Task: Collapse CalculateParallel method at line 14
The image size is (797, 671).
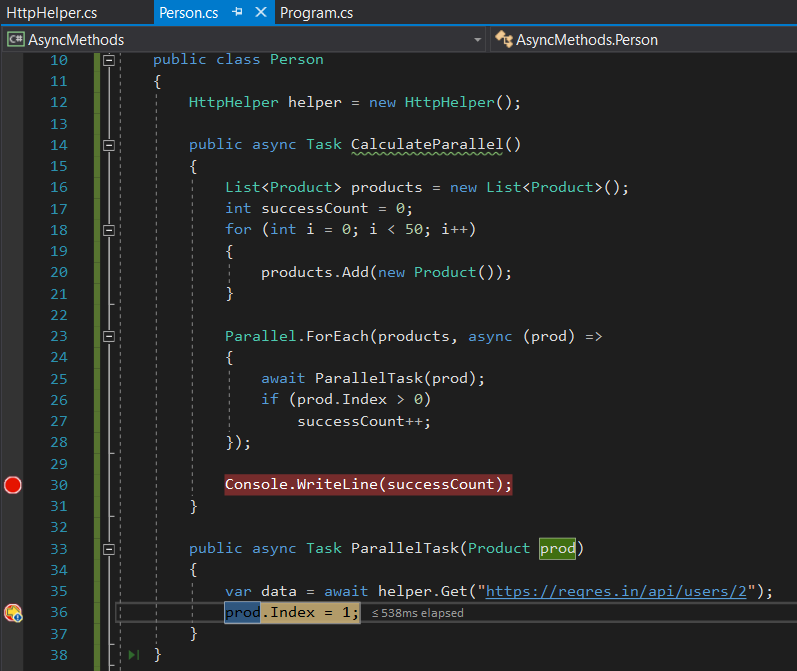Action: pos(109,145)
